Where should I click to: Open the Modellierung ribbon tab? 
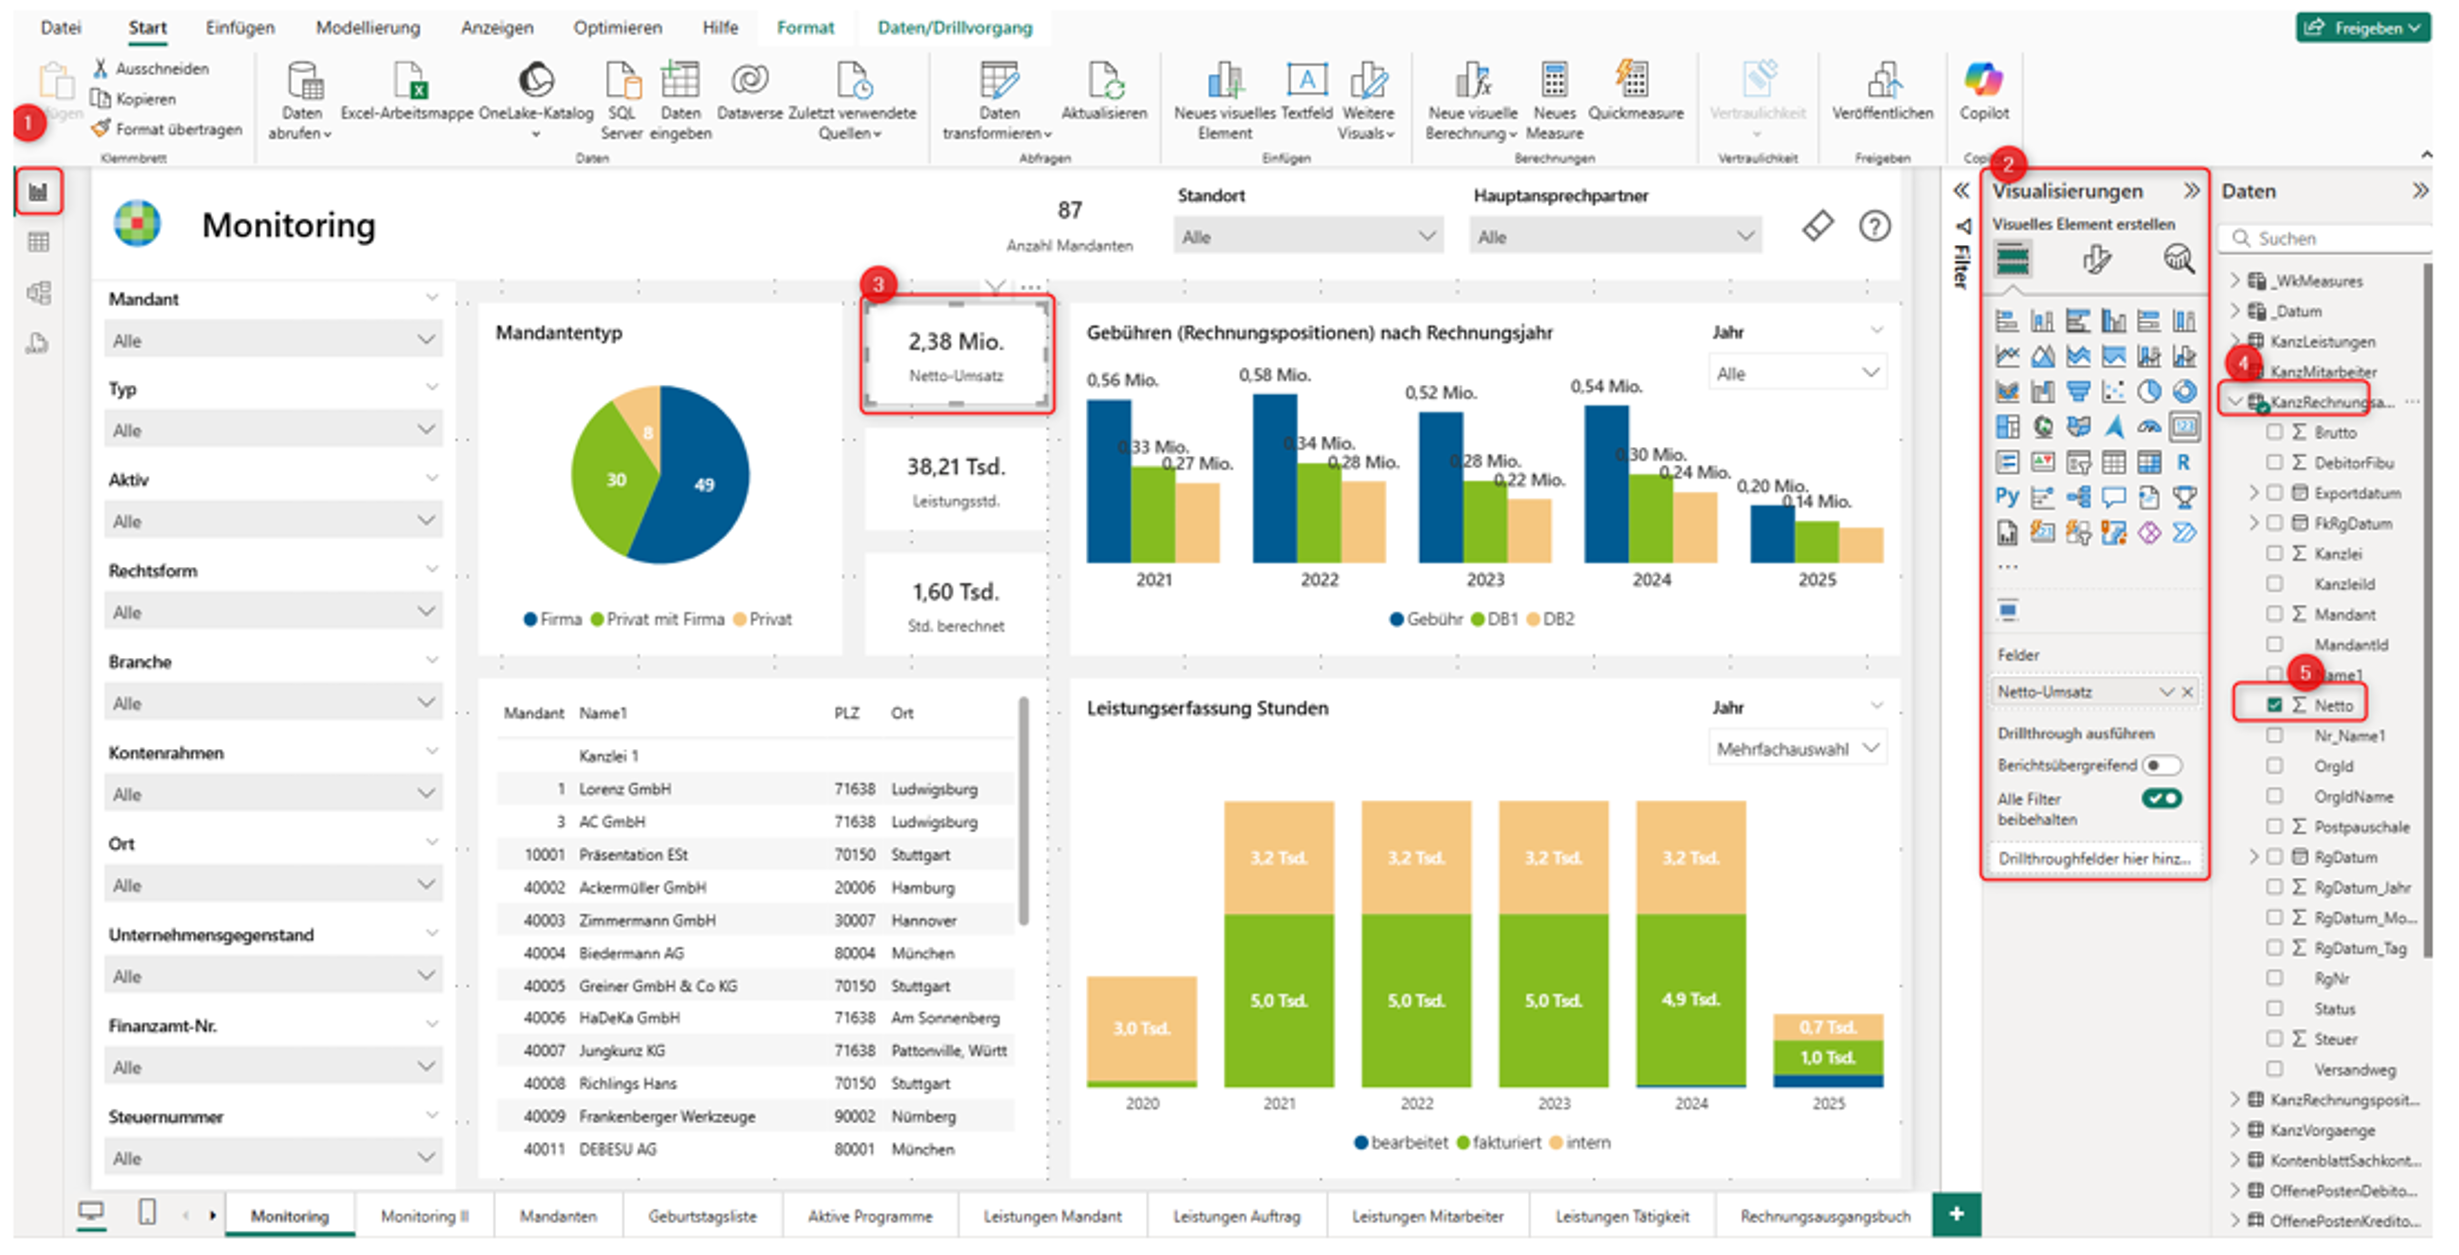[368, 28]
